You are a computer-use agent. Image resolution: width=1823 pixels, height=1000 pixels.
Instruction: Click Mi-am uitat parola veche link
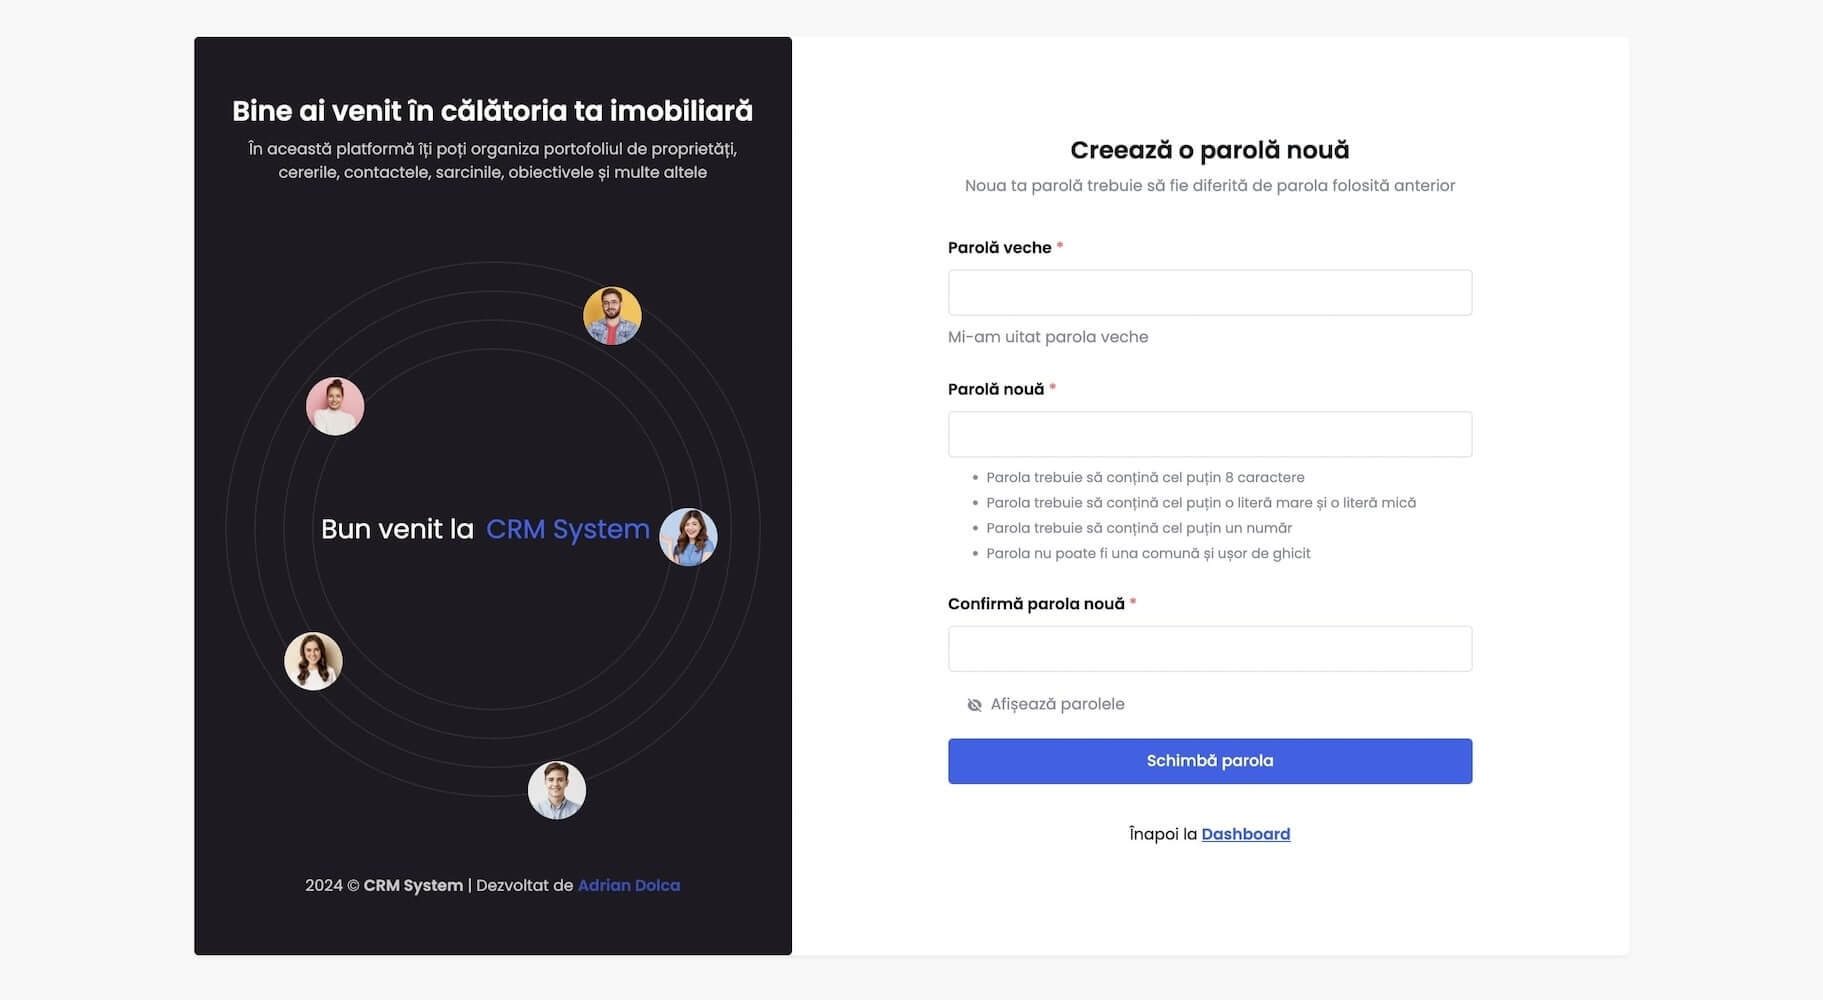click(1047, 337)
